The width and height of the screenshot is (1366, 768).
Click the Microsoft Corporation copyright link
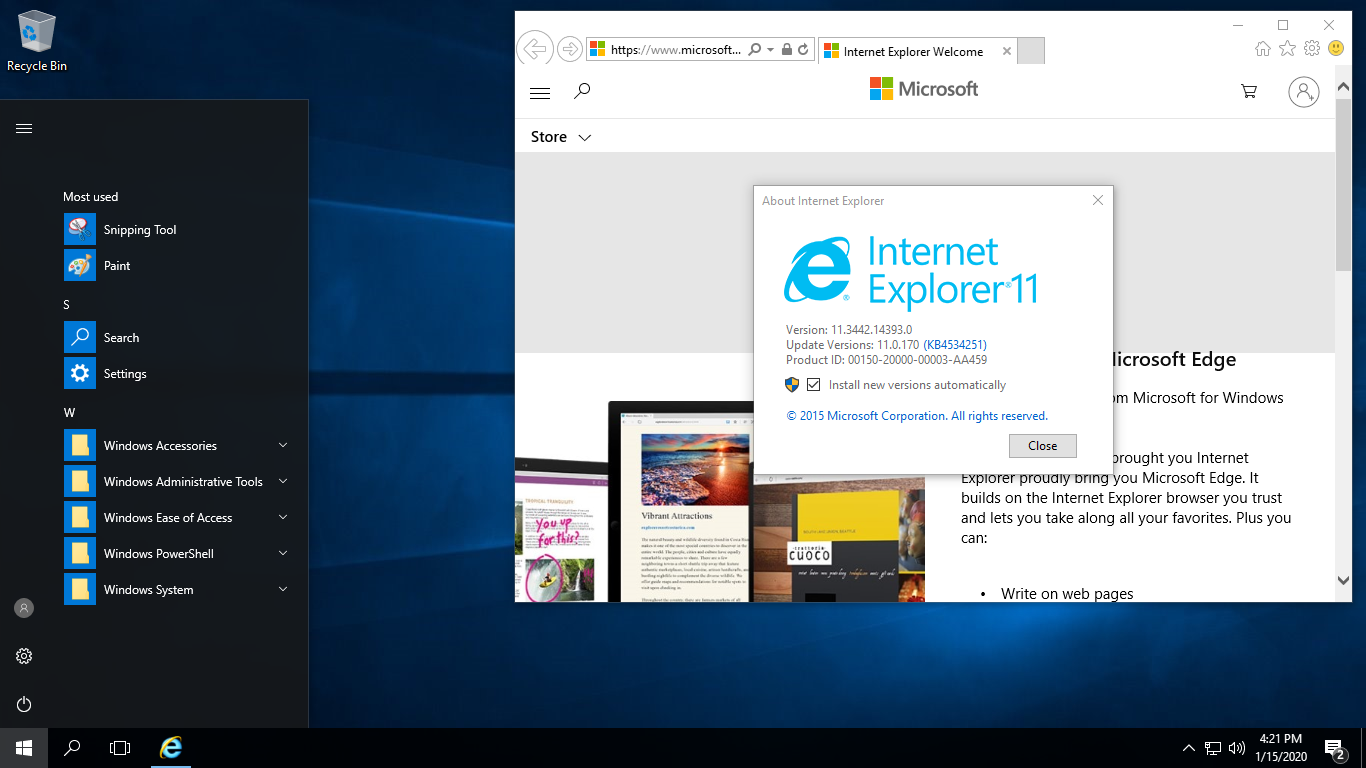coord(917,416)
